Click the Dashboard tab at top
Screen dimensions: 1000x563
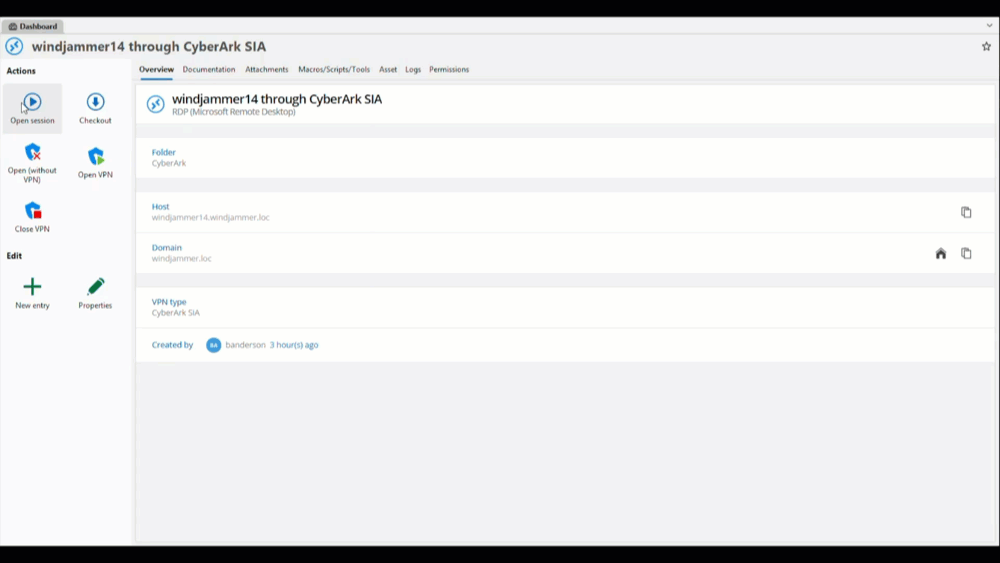pos(34,26)
